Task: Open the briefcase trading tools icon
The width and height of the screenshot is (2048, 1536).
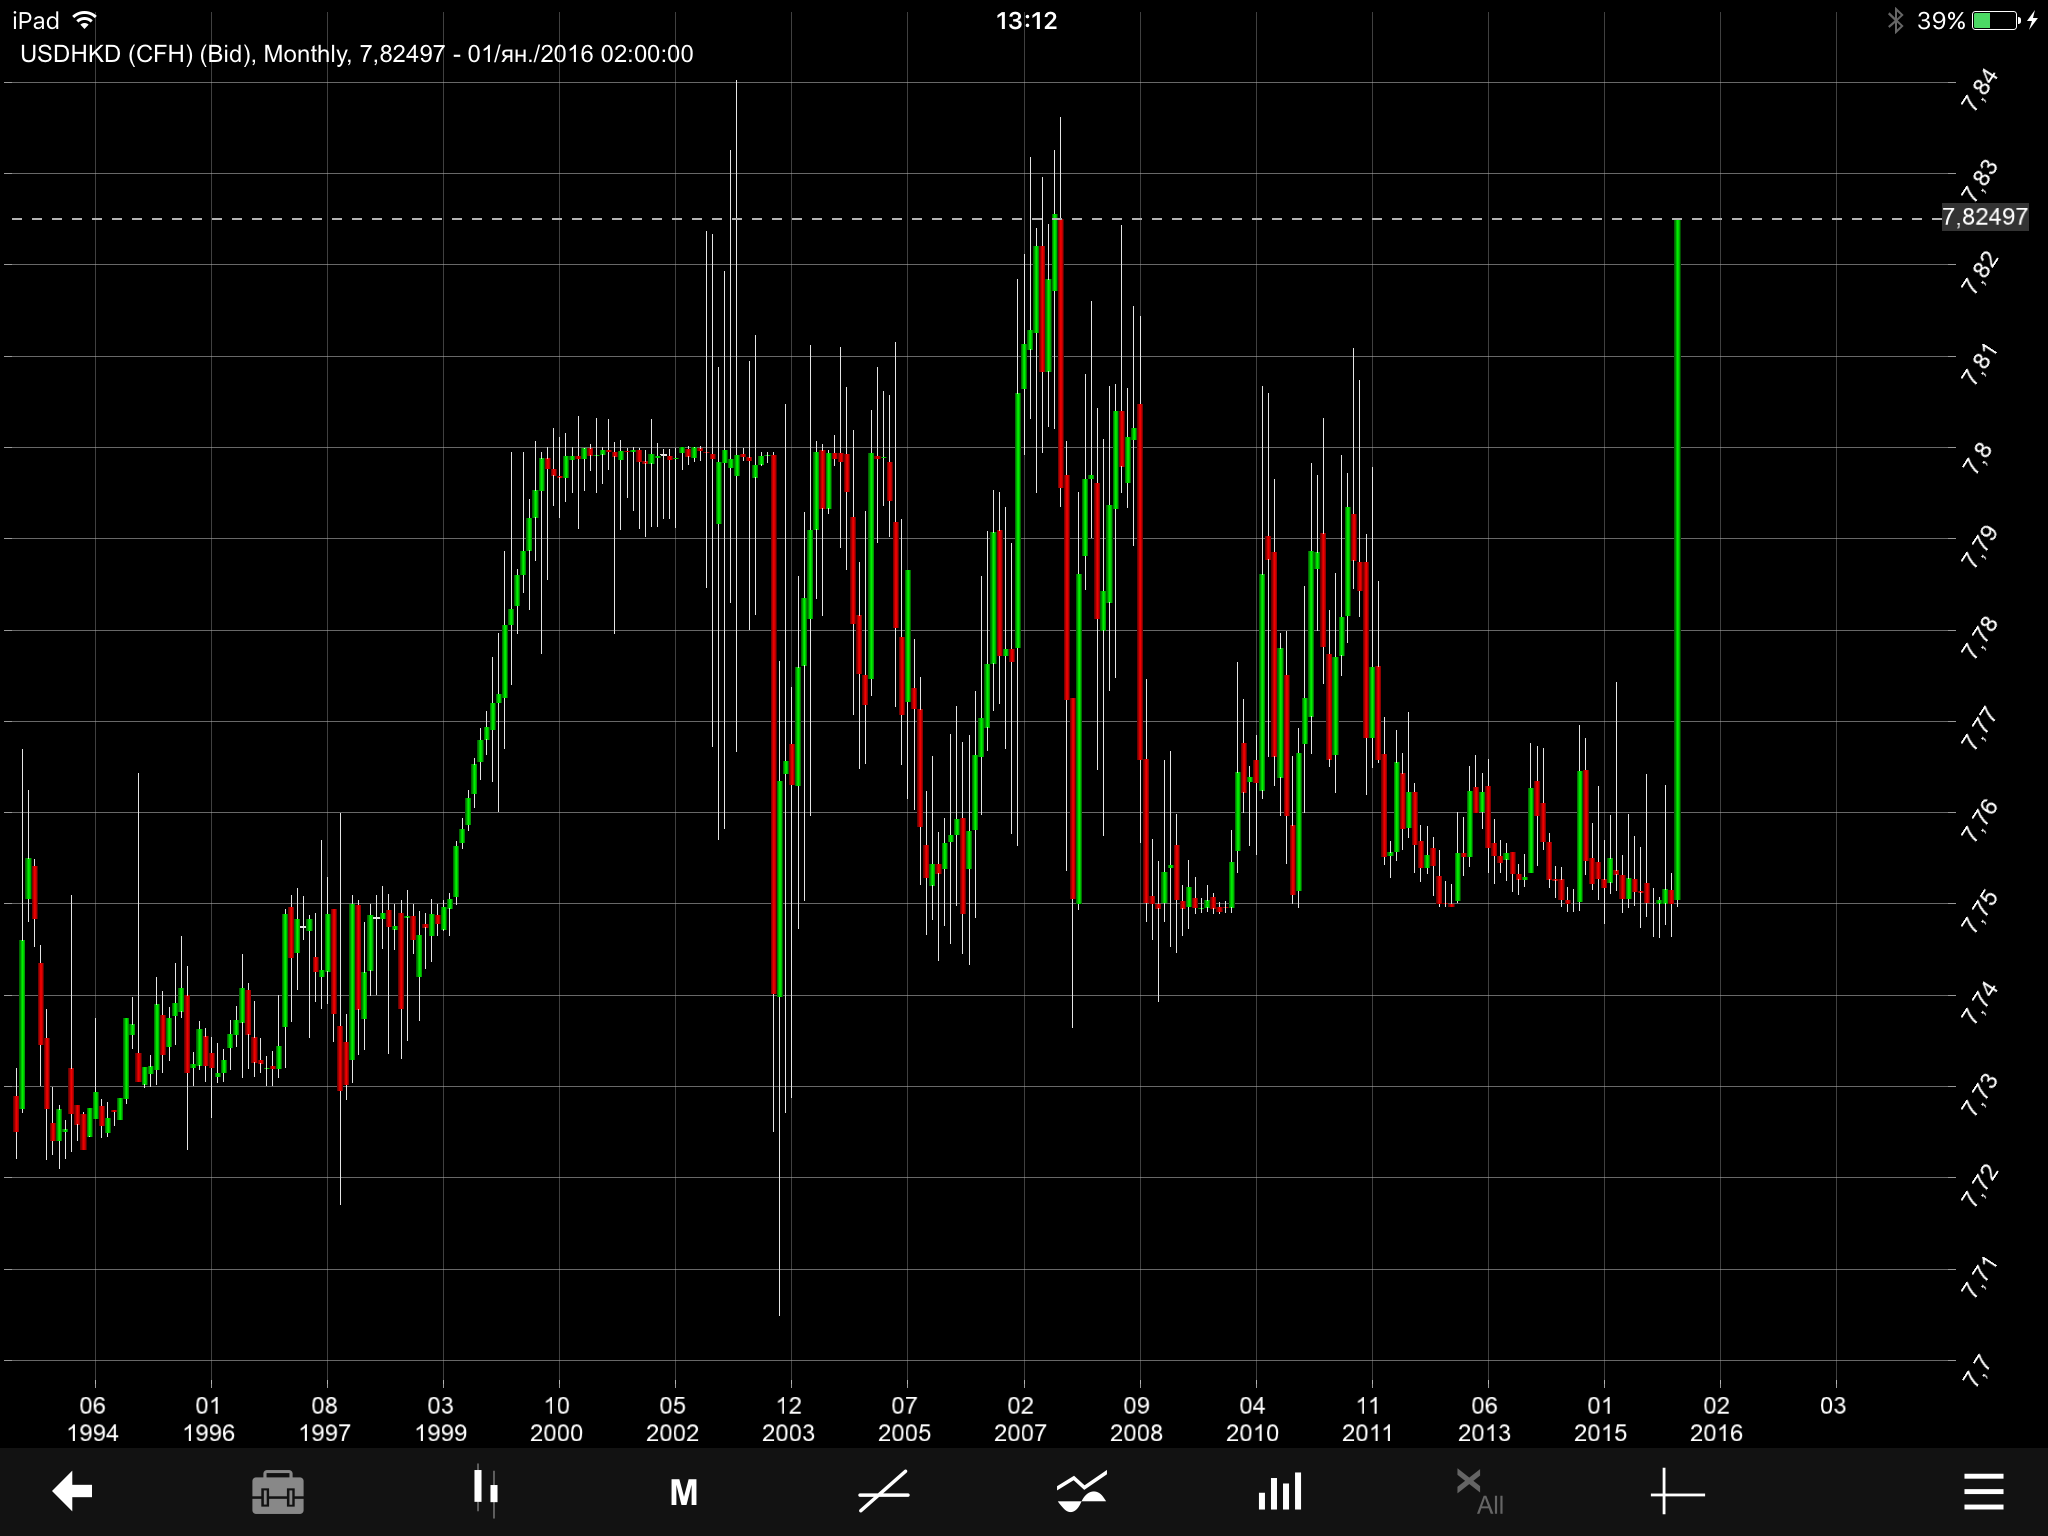Action: tap(277, 1492)
